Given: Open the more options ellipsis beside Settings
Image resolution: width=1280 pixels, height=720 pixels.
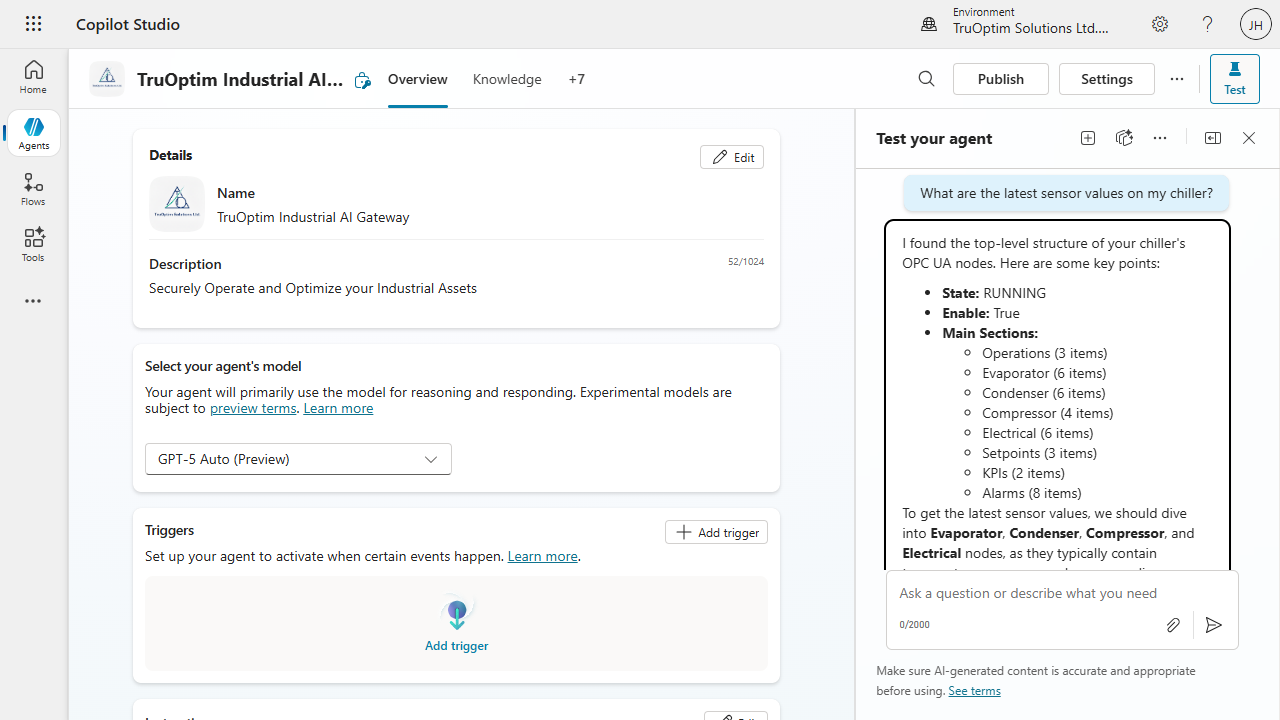Looking at the screenshot, I should coord(1177,79).
